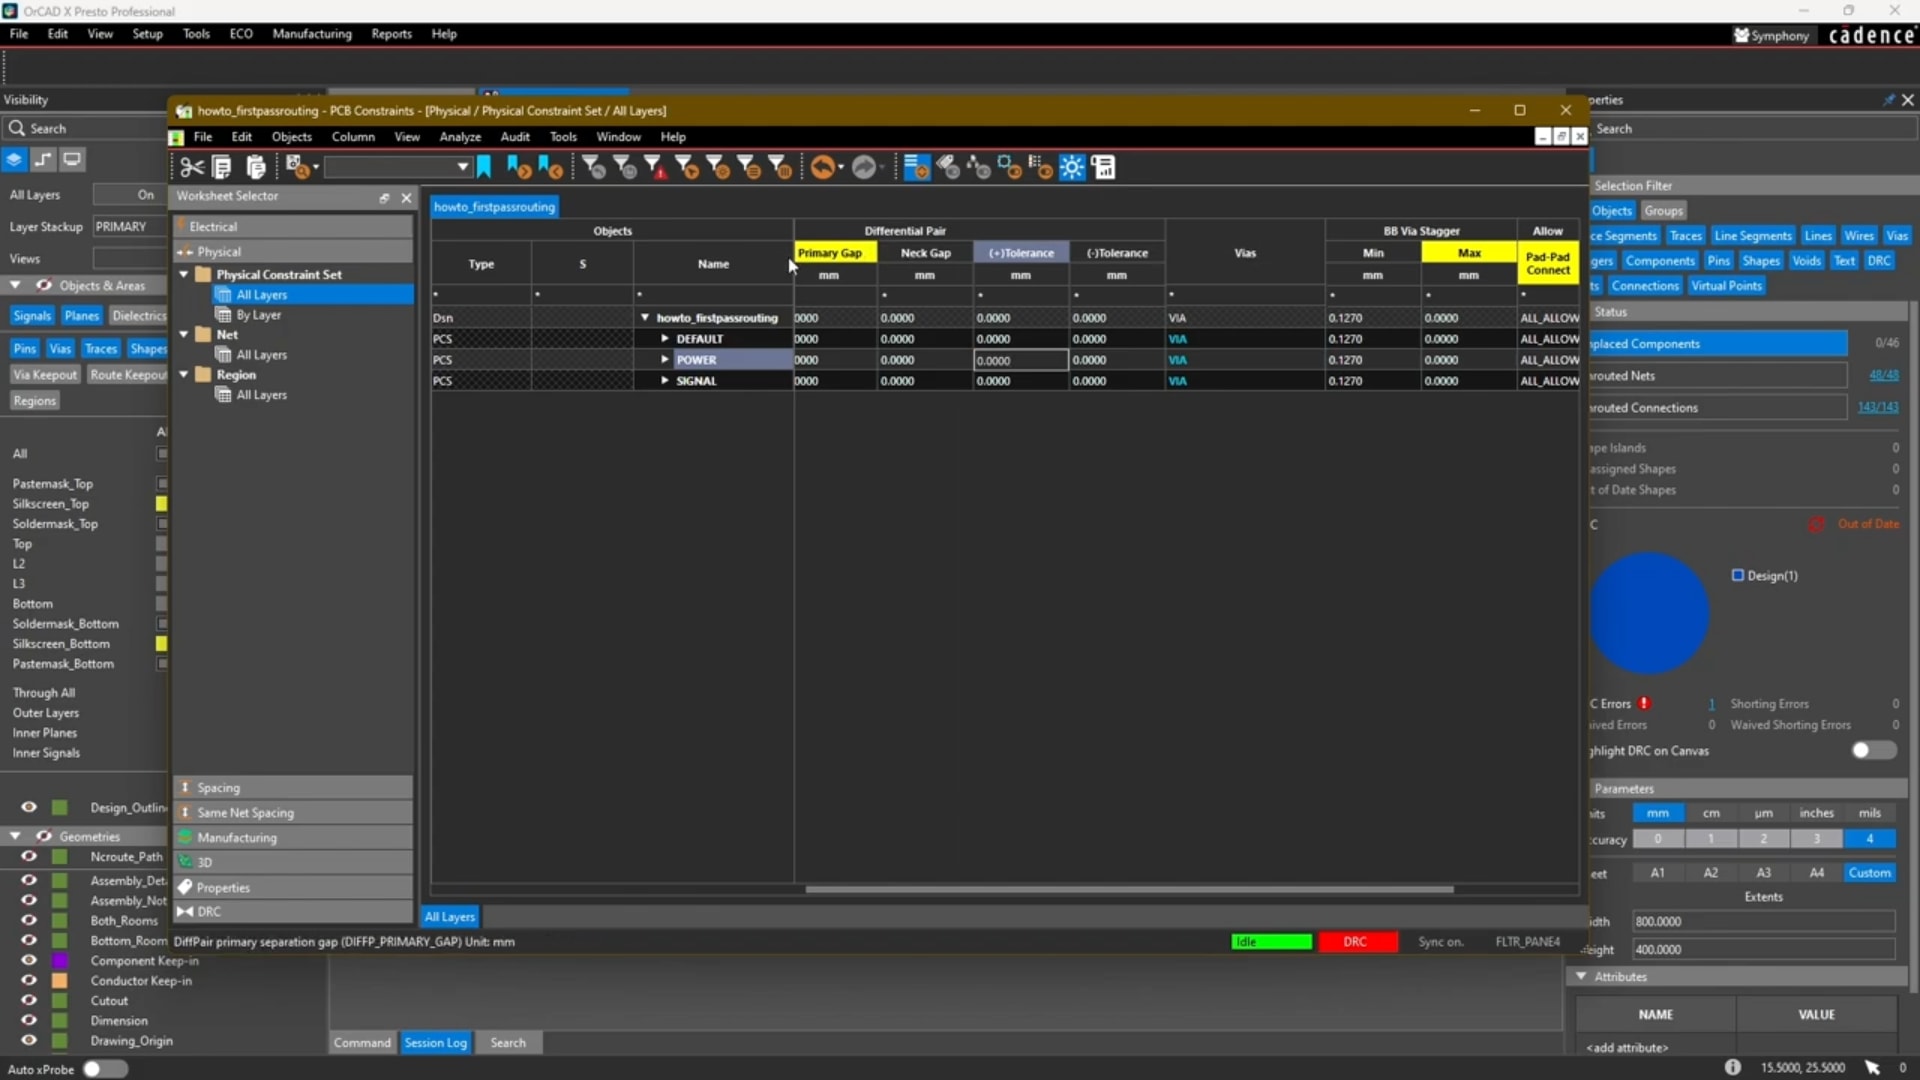
Task: Select the Via Keepout filter button
Action: pos(45,374)
